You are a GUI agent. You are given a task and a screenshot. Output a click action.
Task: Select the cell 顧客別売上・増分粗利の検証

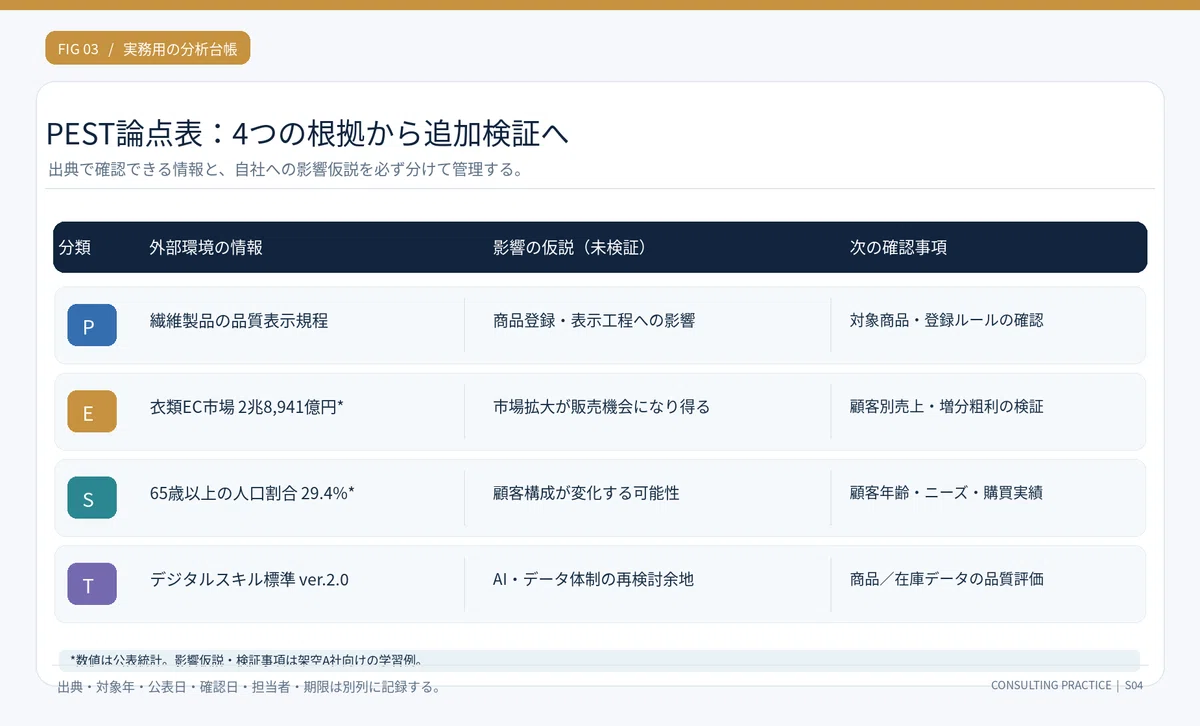click(947, 407)
